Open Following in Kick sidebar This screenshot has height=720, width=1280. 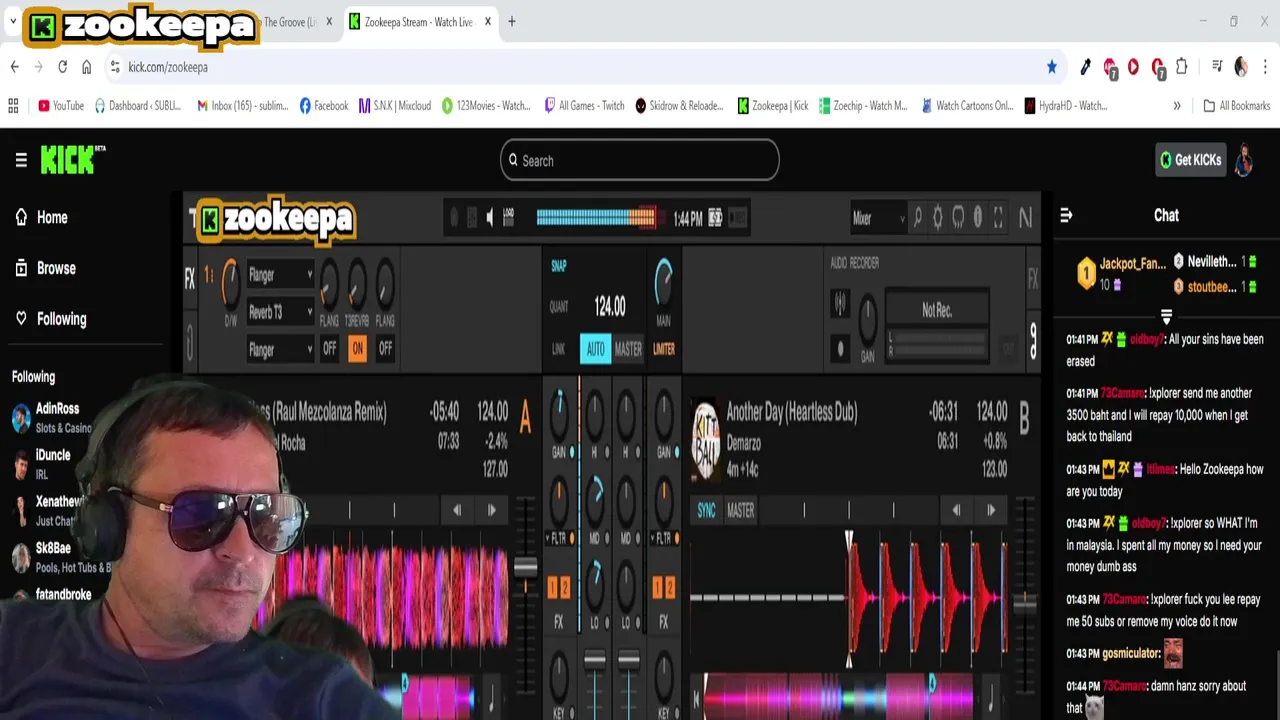coord(50,319)
